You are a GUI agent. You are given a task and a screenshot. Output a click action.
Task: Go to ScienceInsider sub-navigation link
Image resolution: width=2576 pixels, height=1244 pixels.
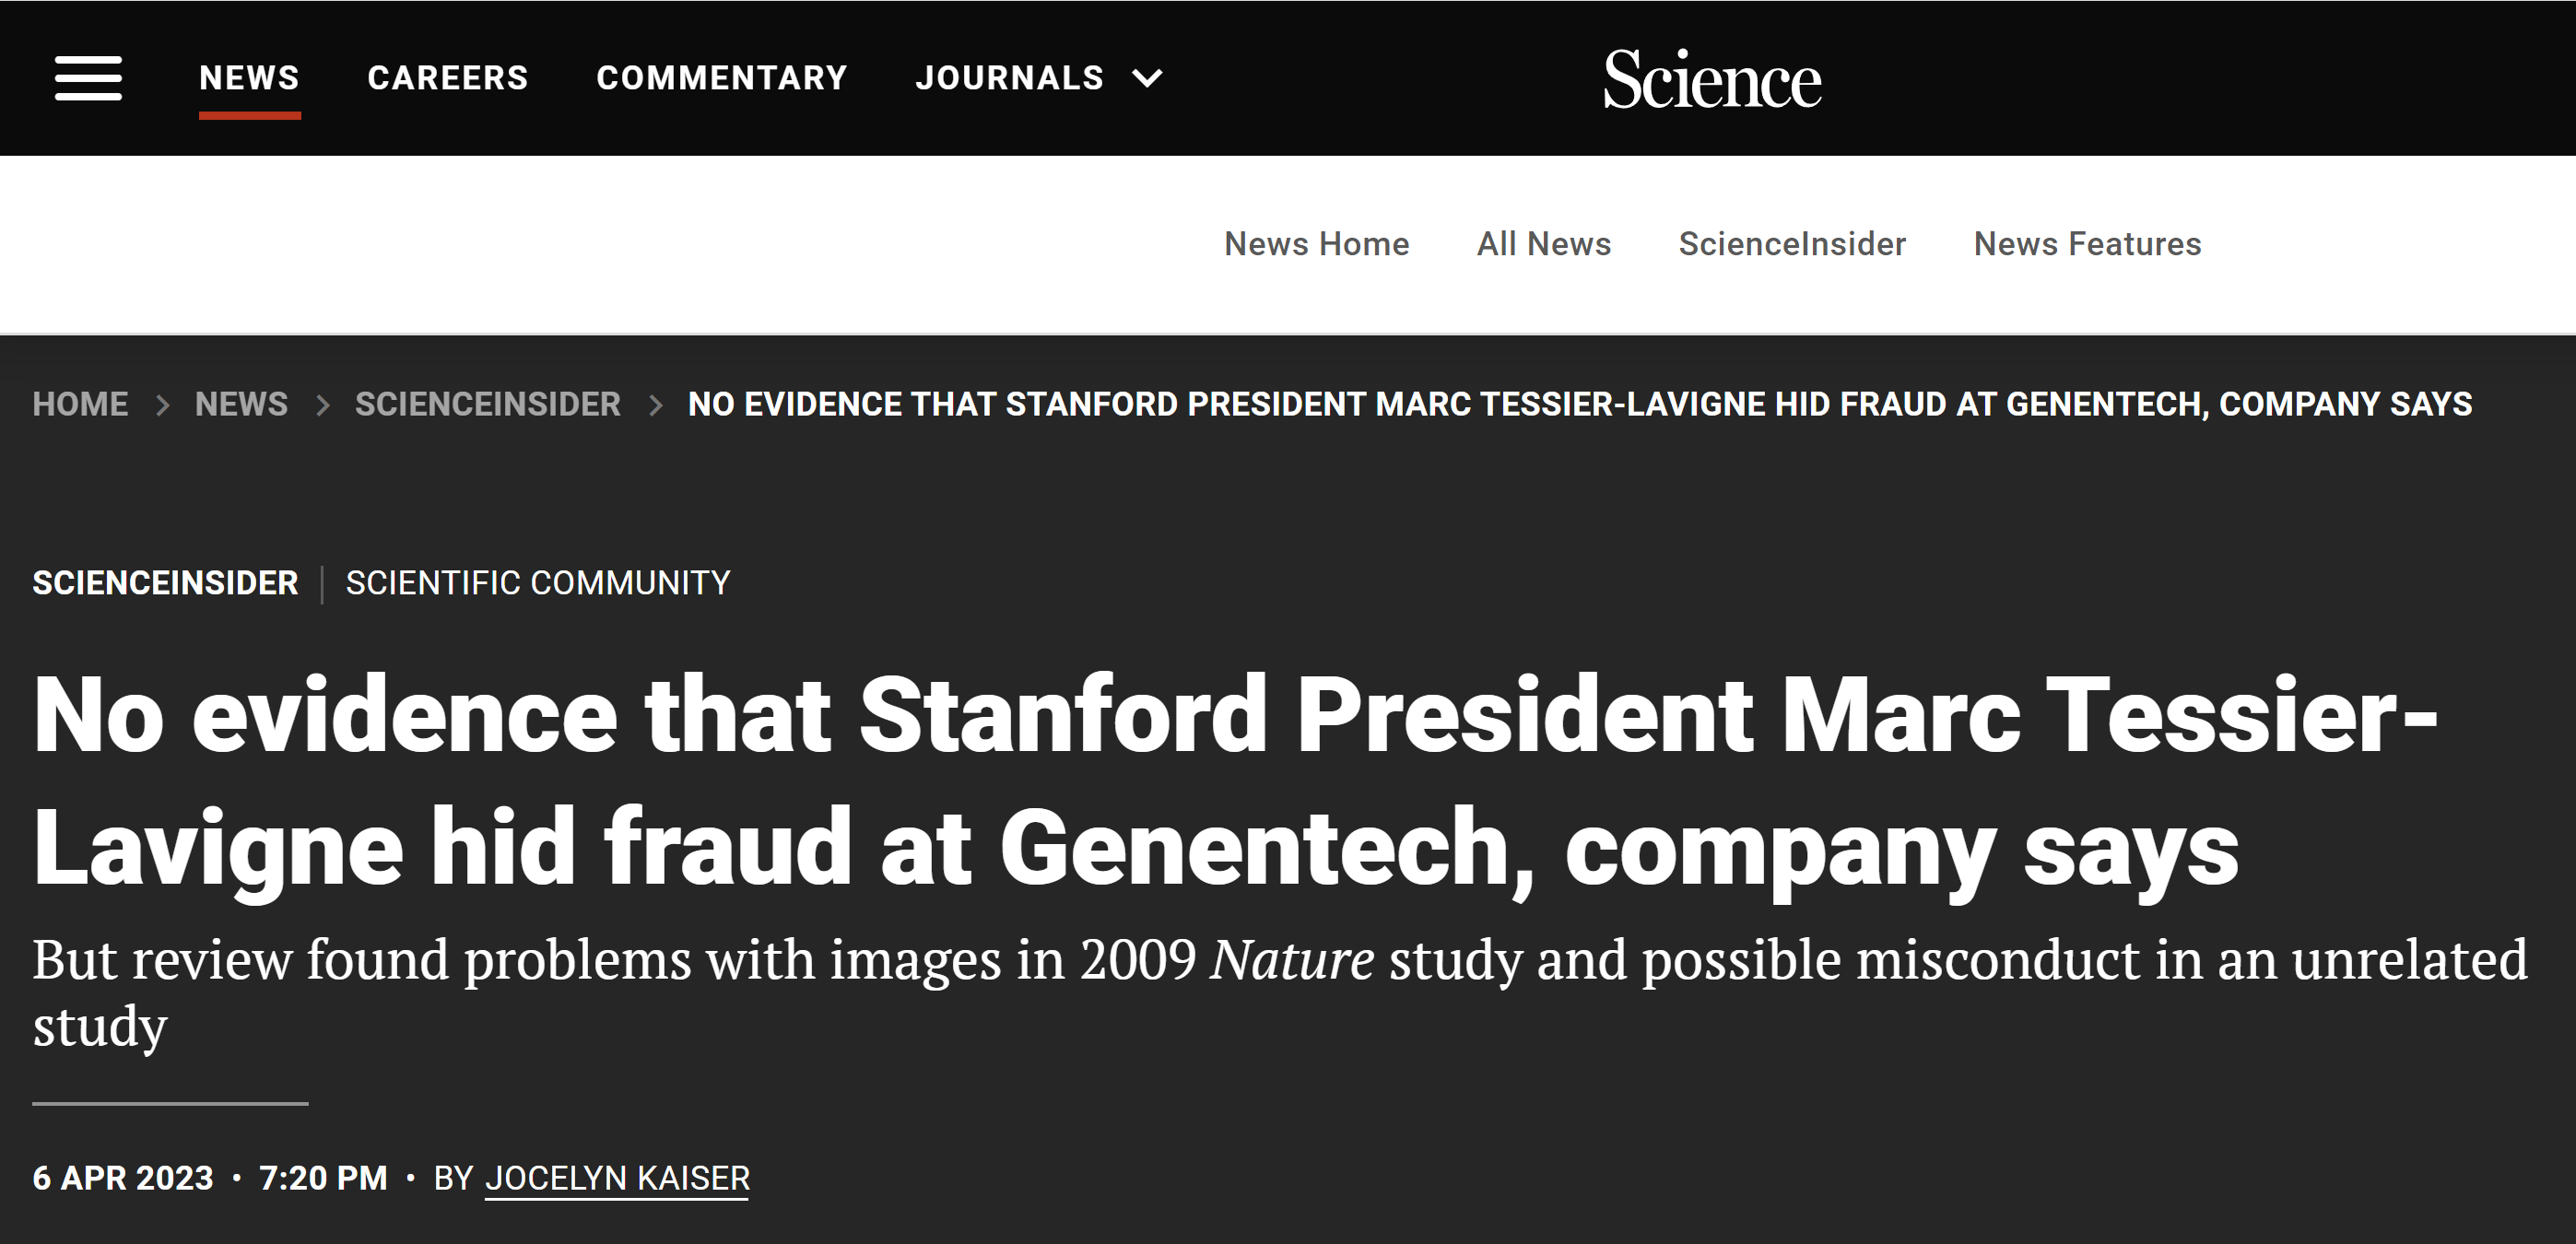1792,244
